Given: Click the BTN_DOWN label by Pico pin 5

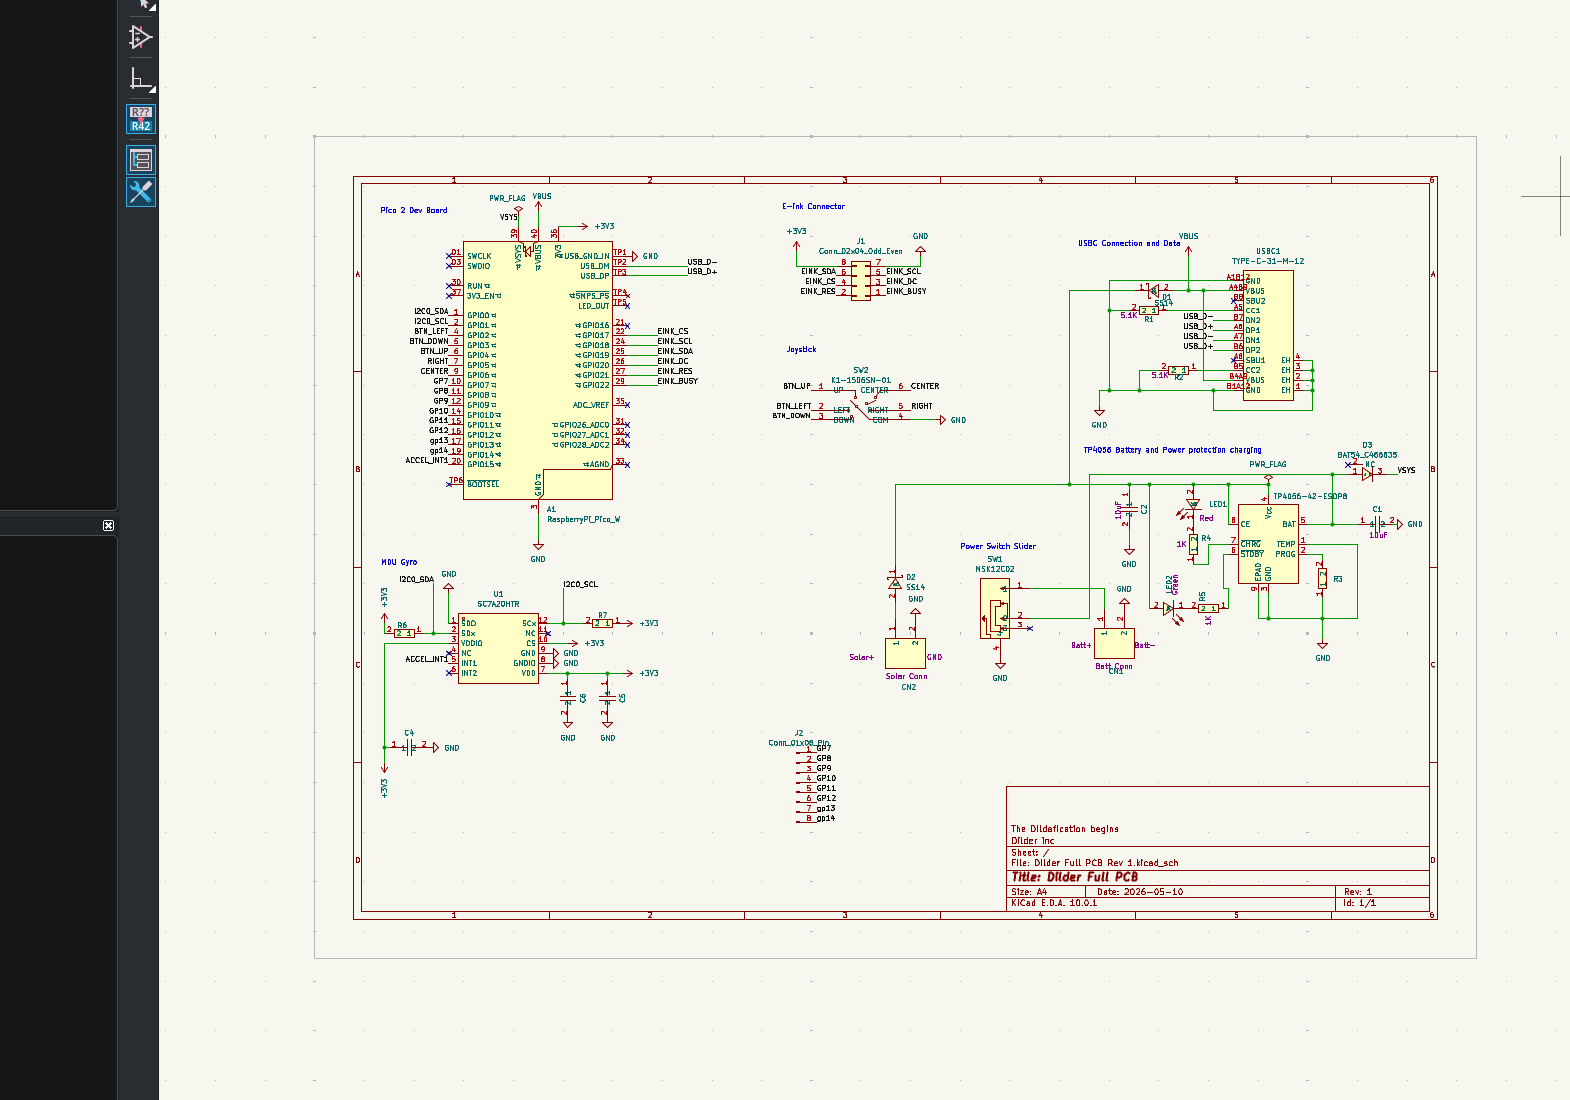Looking at the screenshot, I should point(429,341).
